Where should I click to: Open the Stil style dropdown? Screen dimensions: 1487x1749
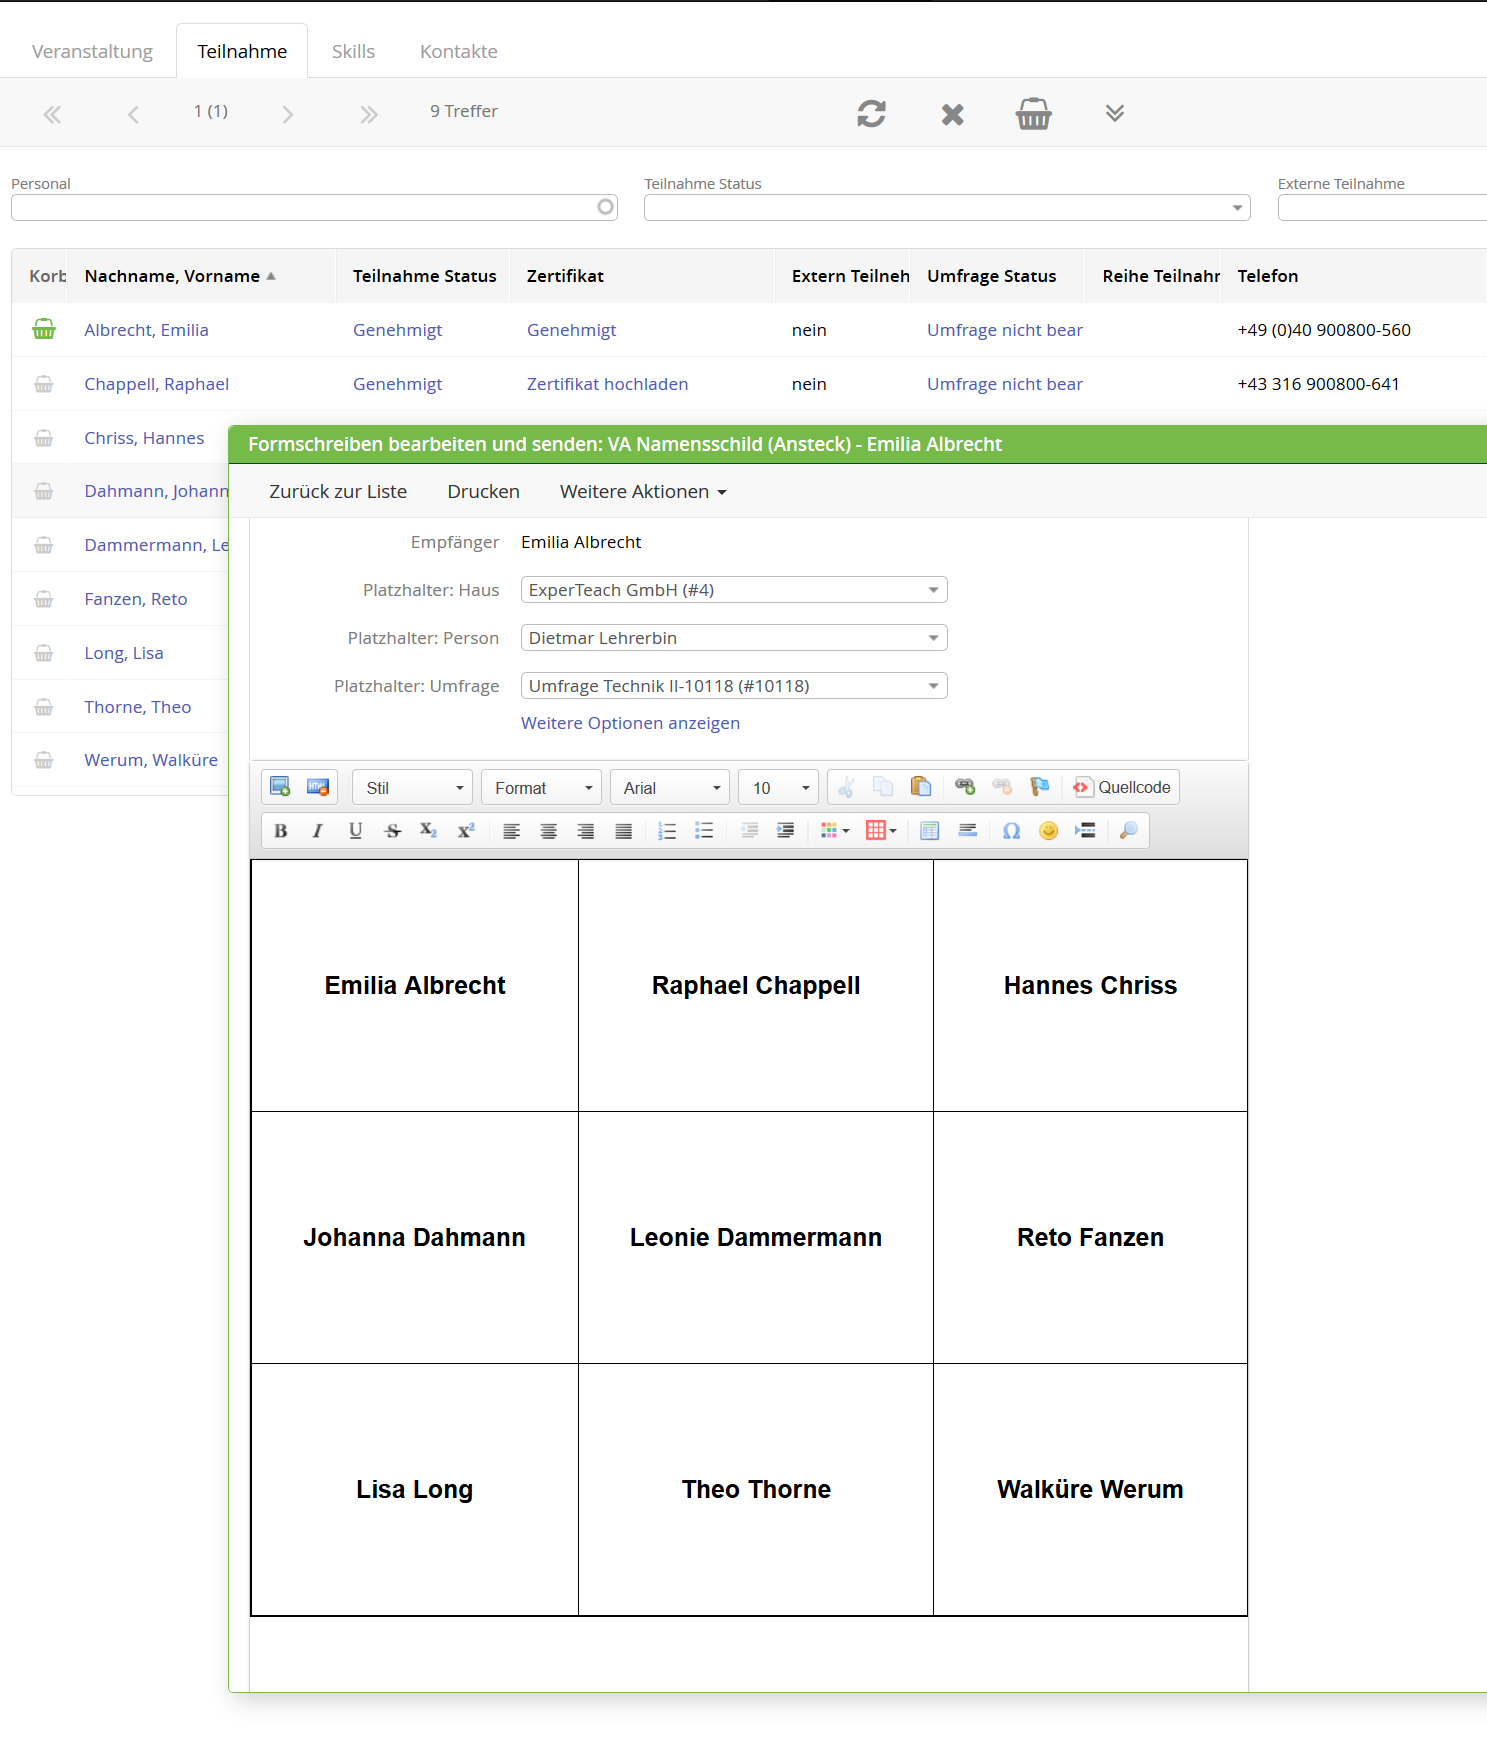click(413, 788)
